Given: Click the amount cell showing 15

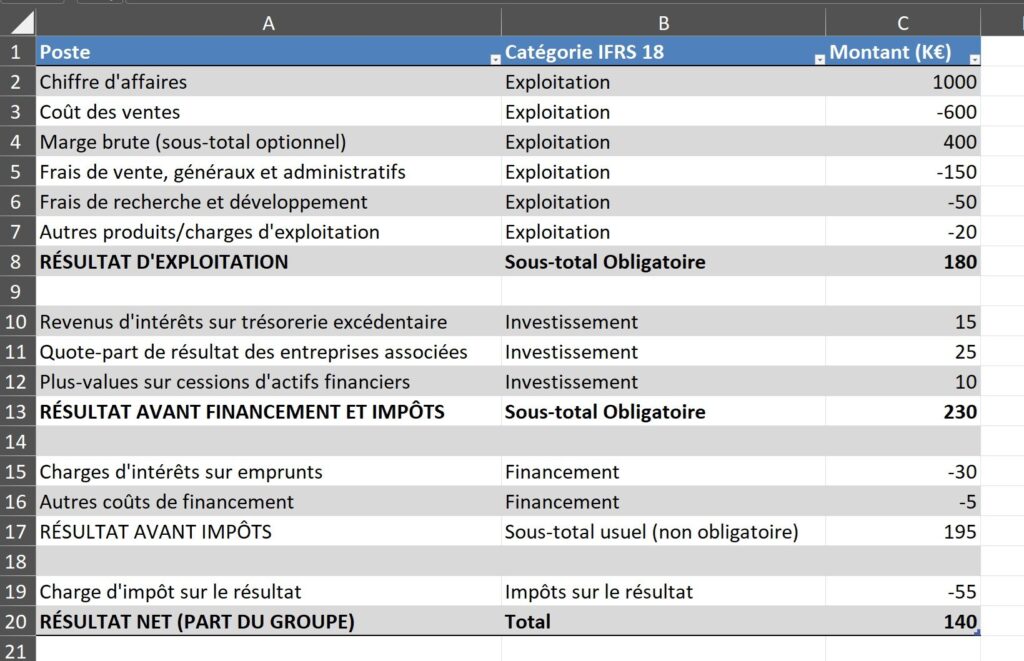Looking at the screenshot, I should point(903,321).
